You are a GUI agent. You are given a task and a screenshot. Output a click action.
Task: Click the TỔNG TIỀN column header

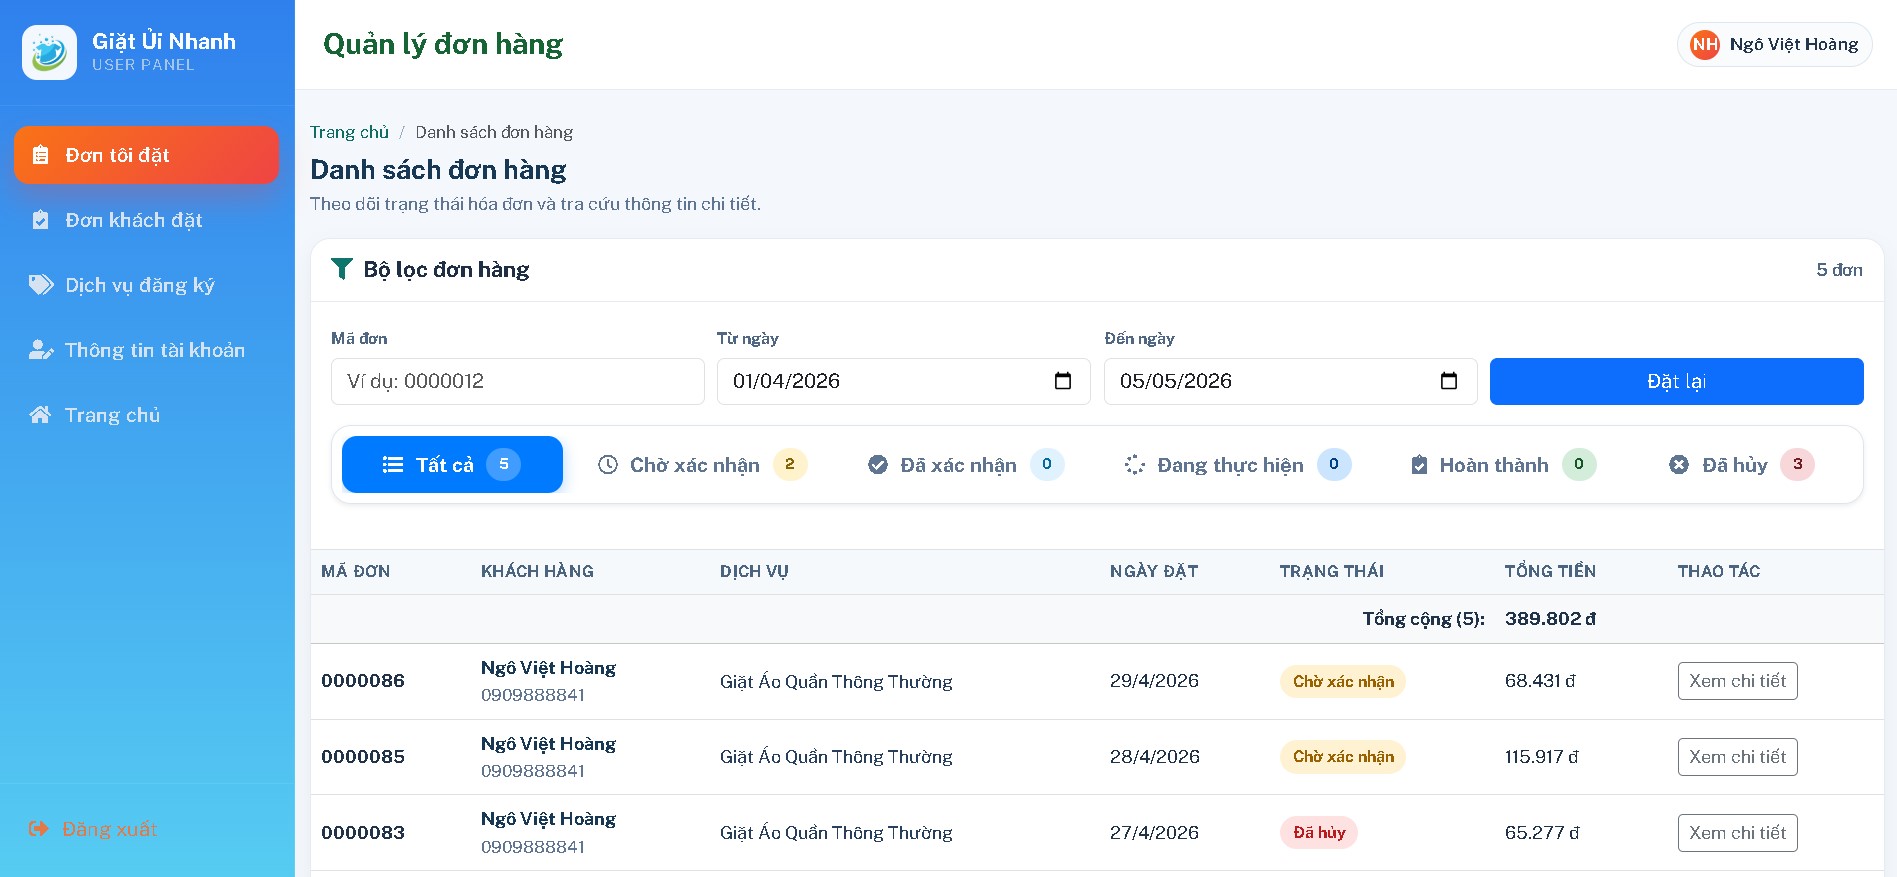click(1550, 572)
